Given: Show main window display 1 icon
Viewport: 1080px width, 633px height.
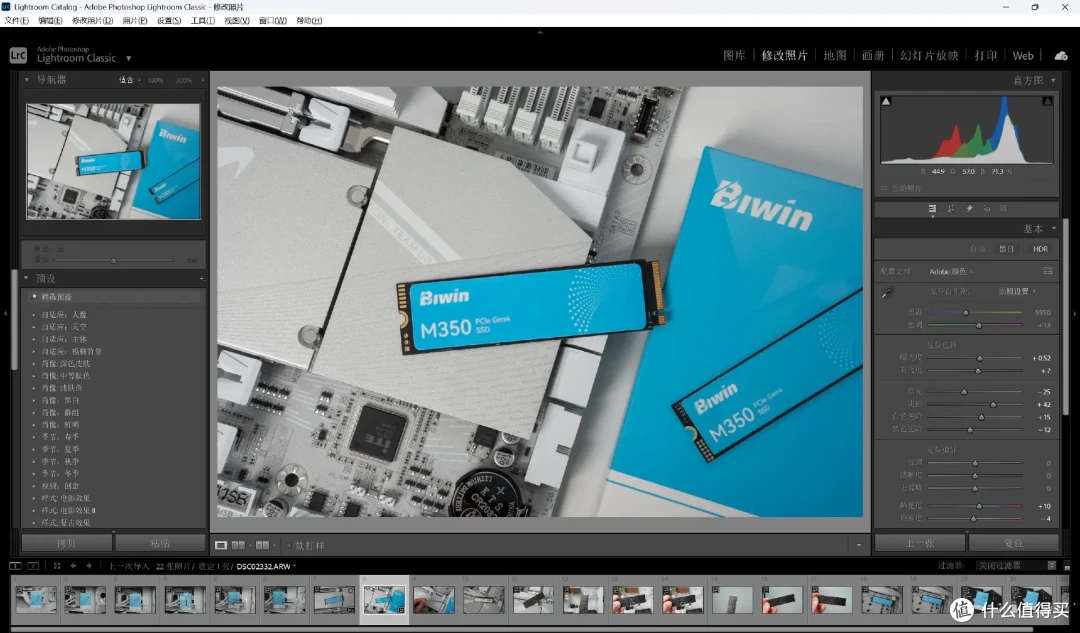Looking at the screenshot, I should [15, 565].
